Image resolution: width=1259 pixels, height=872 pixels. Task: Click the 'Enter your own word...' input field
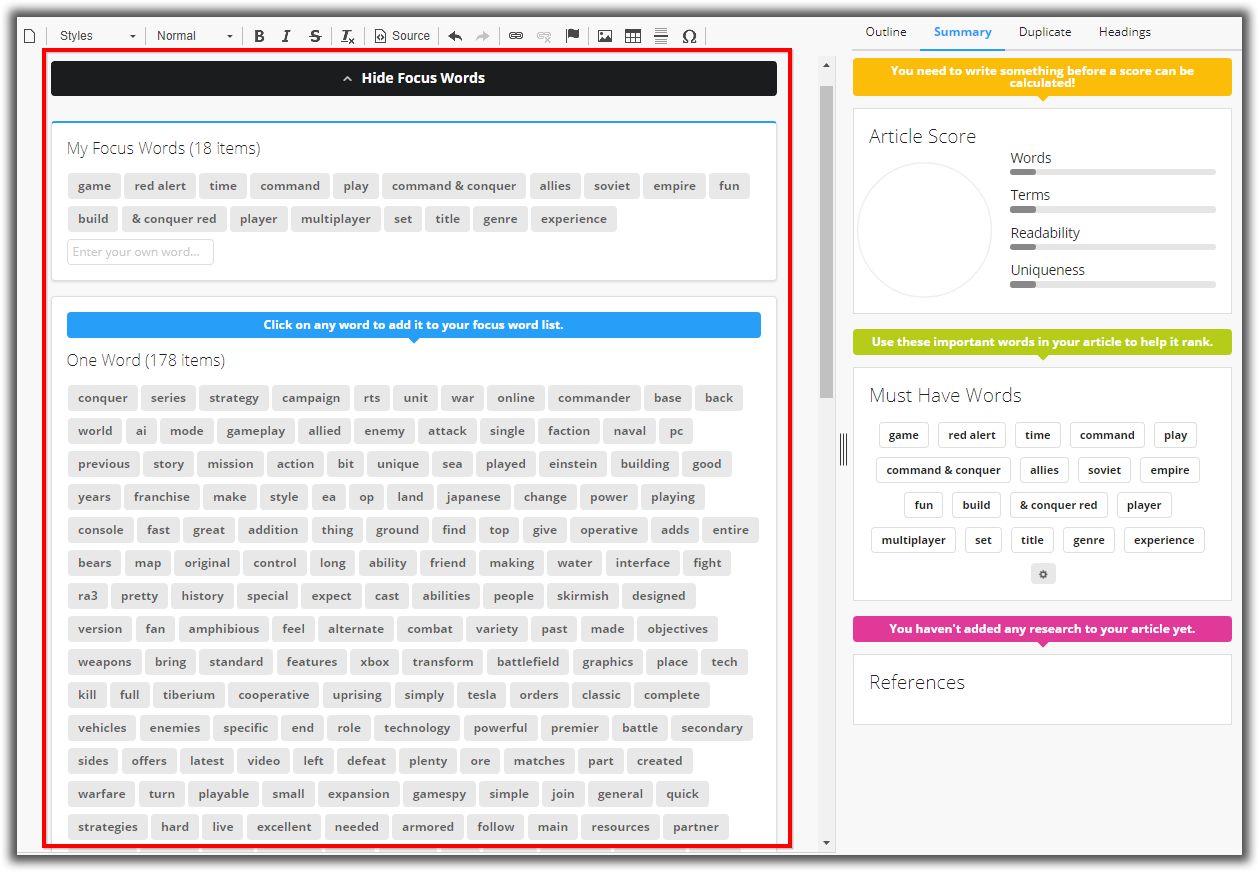coord(140,252)
